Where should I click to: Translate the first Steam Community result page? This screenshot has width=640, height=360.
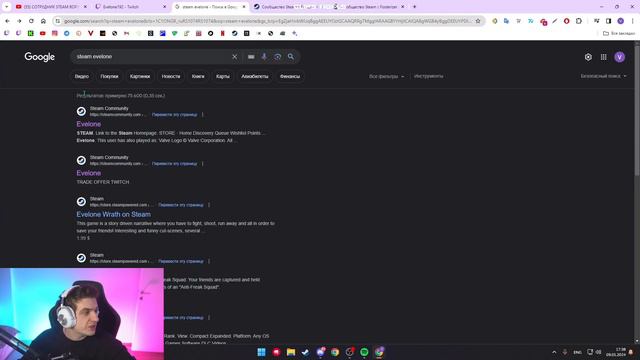(174, 115)
